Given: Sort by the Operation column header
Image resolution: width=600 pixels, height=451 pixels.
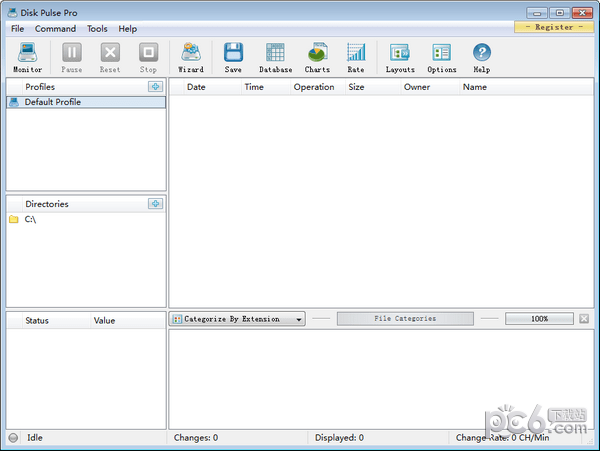Looking at the screenshot, I should (x=318, y=87).
